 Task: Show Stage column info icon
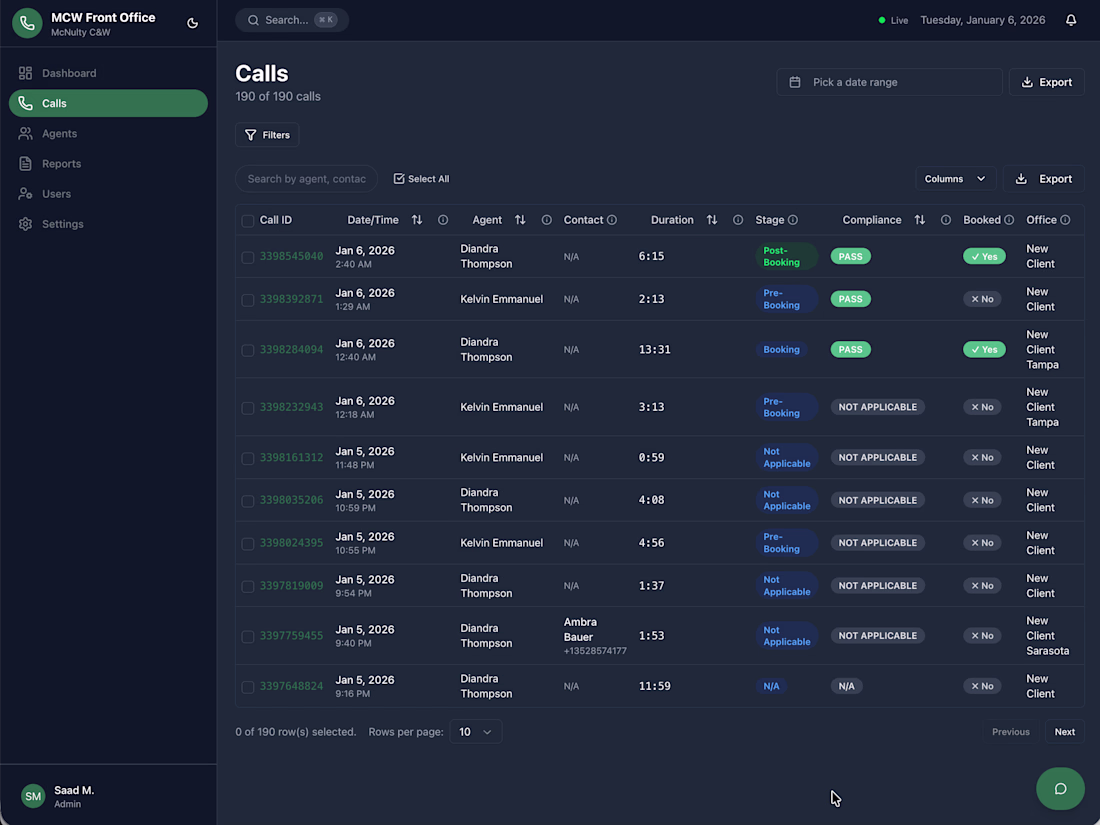[793, 220]
